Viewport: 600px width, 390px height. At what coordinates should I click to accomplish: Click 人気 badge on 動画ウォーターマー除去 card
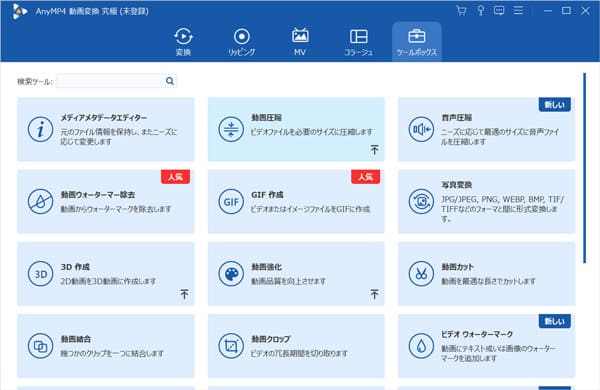point(175,177)
